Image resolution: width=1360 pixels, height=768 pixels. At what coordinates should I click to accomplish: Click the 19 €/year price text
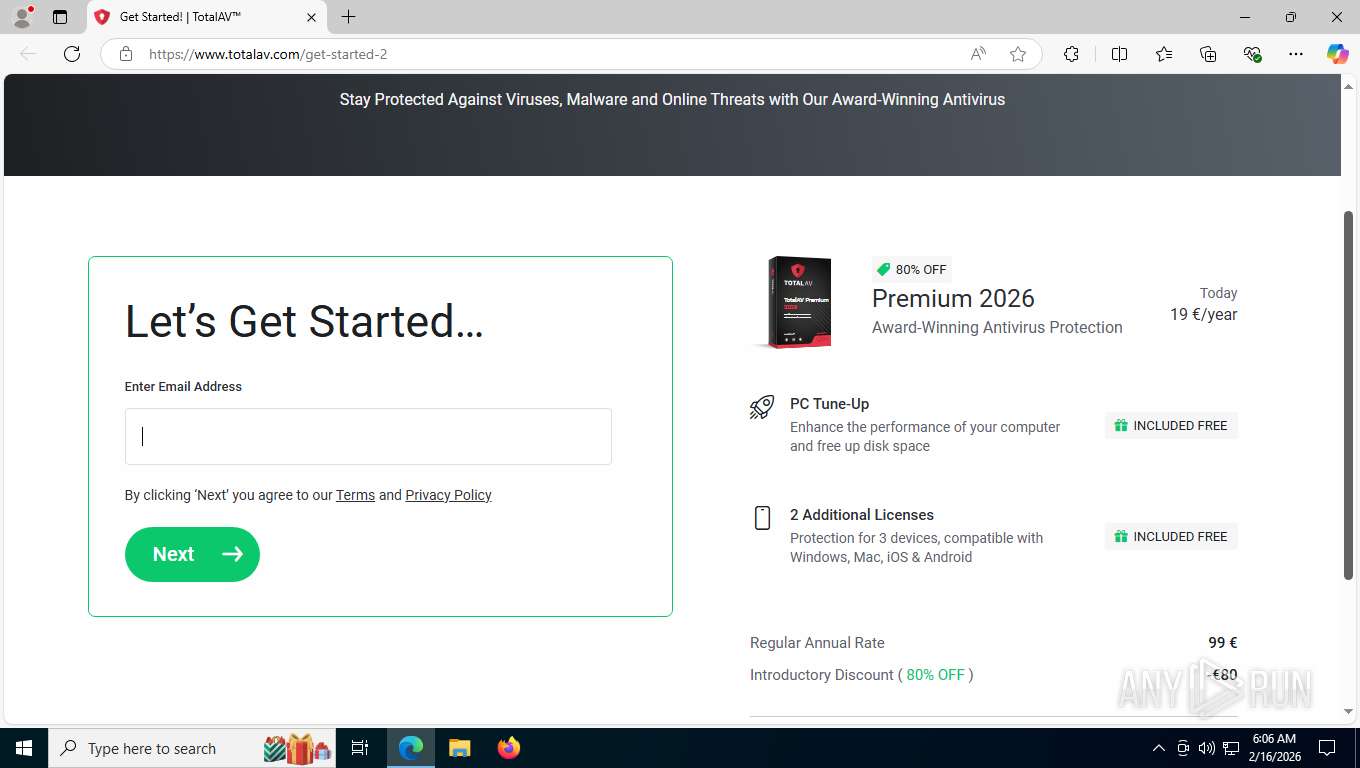tap(1203, 314)
